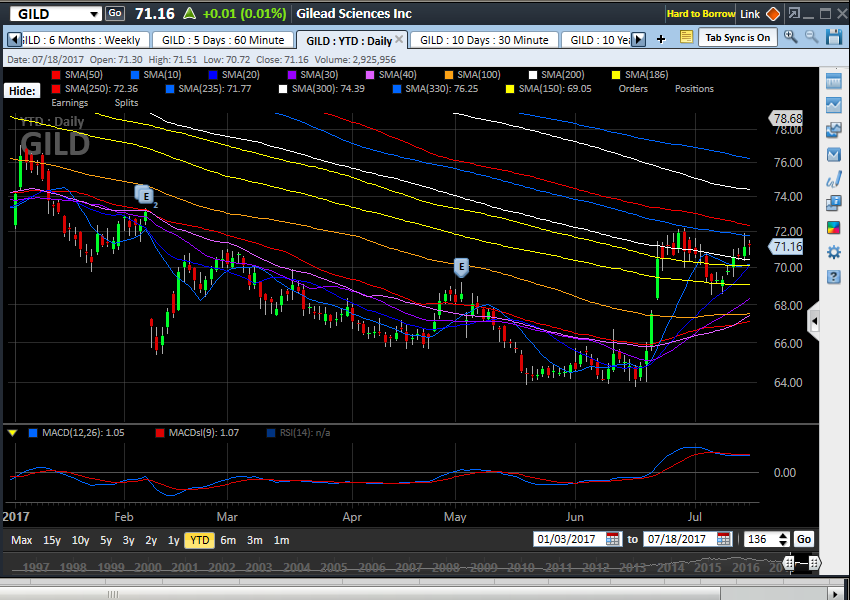Select the YTD time range
This screenshot has height=600, width=850.
pos(199,540)
